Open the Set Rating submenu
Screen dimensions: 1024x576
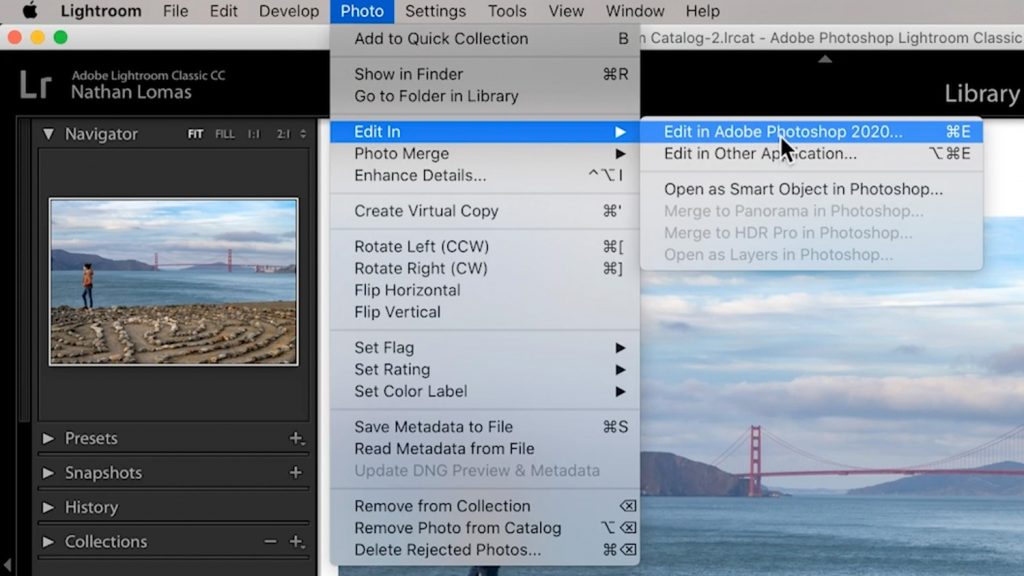[485, 370]
